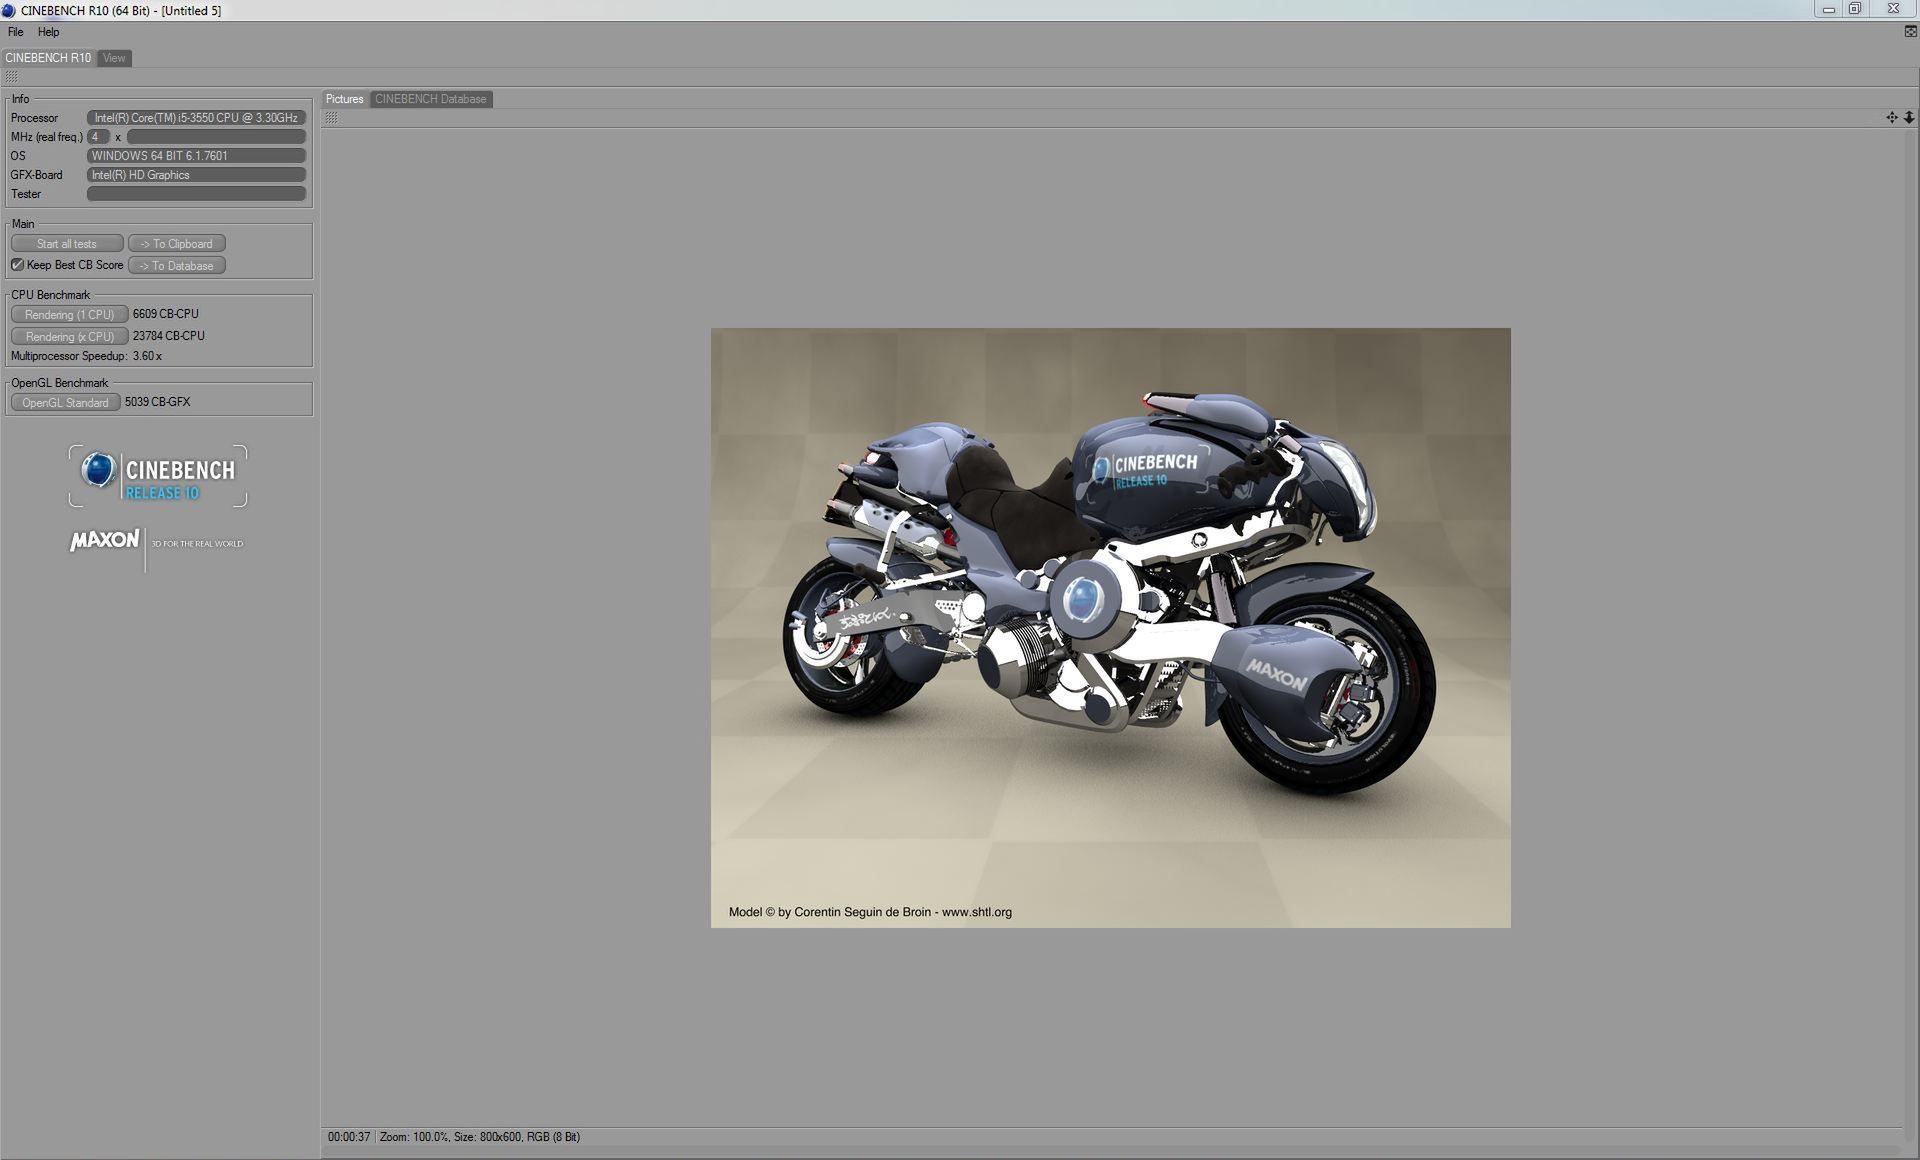Click the Multiprocessor Speedup 3.60 x value
This screenshot has width=1920, height=1160.
pyautogui.click(x=147, y=356)
